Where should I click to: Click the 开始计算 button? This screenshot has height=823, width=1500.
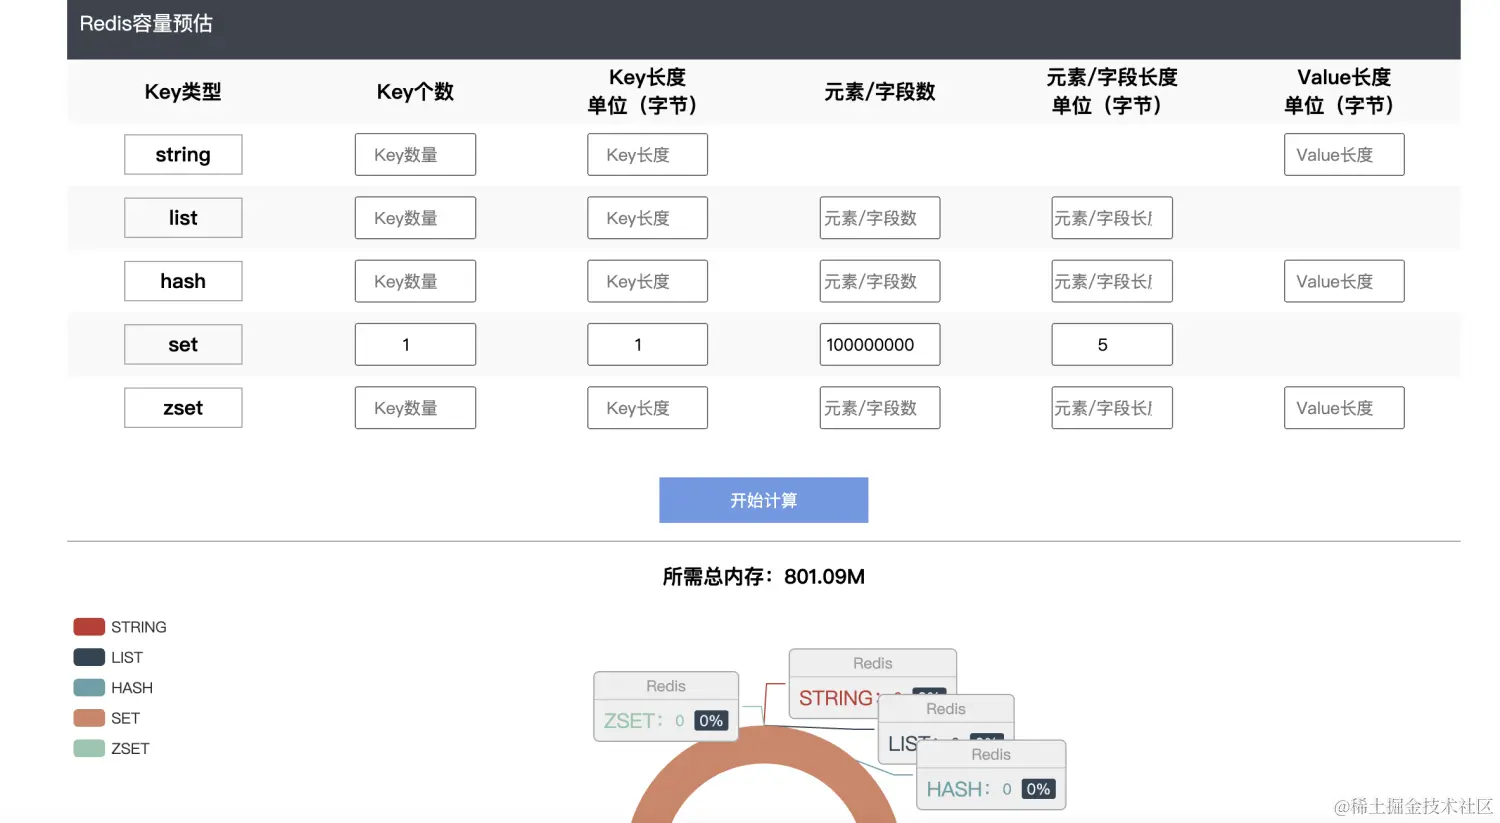click(x=763, y=500)
